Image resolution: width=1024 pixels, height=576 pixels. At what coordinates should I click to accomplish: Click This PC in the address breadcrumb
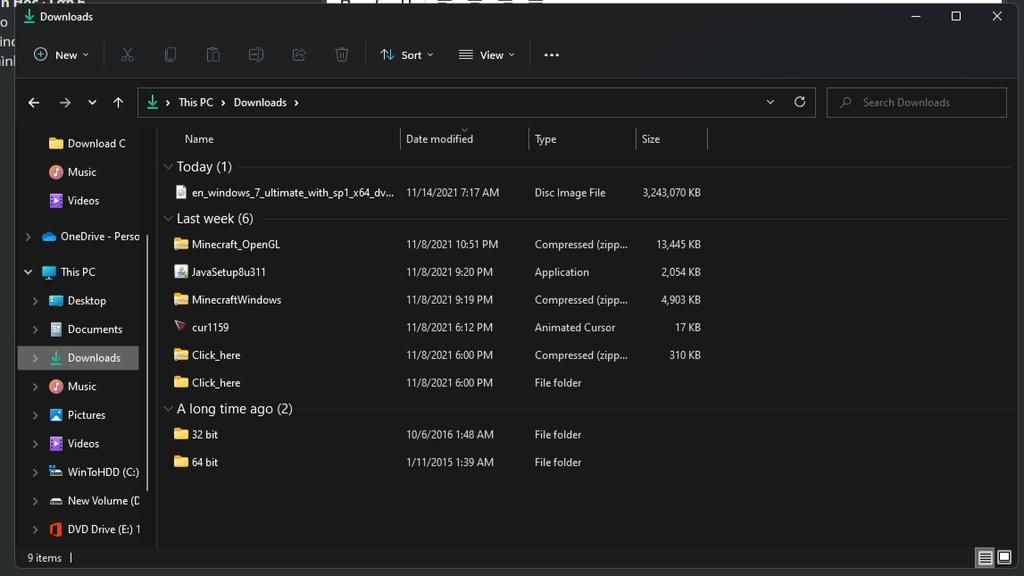point(196,103)
